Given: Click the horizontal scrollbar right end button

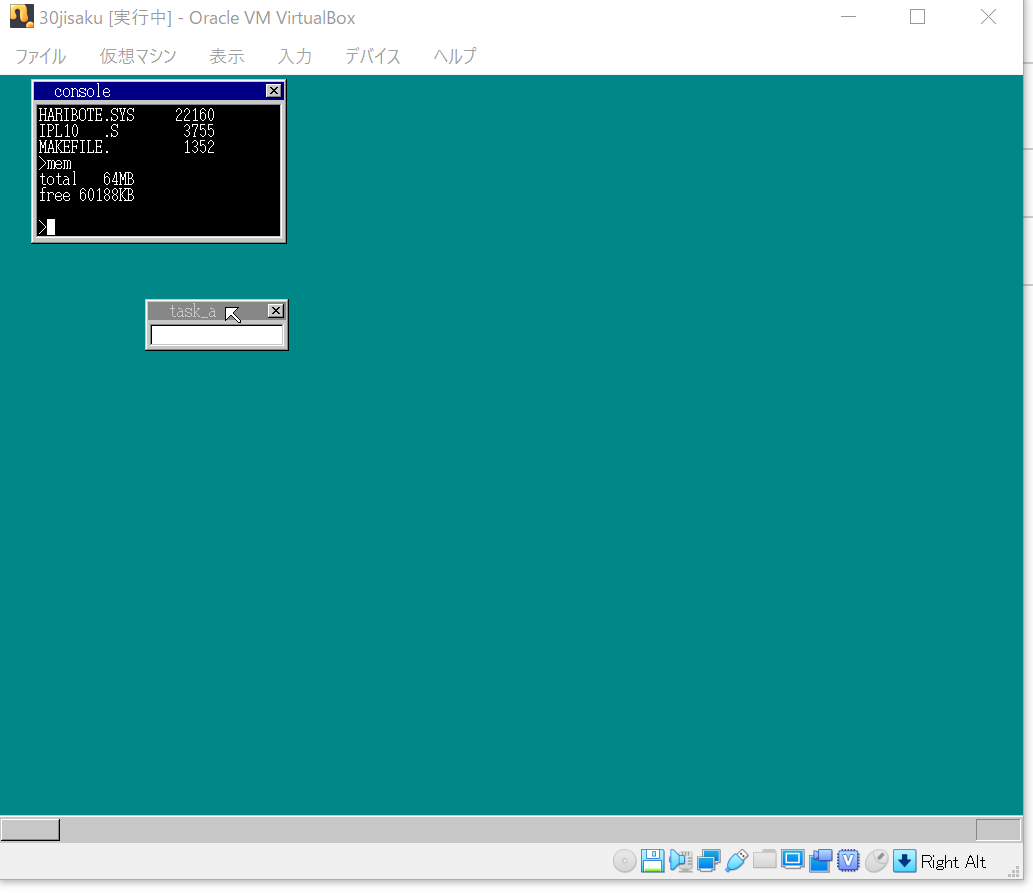Looking at the screenshot, I should click(998, 830).
